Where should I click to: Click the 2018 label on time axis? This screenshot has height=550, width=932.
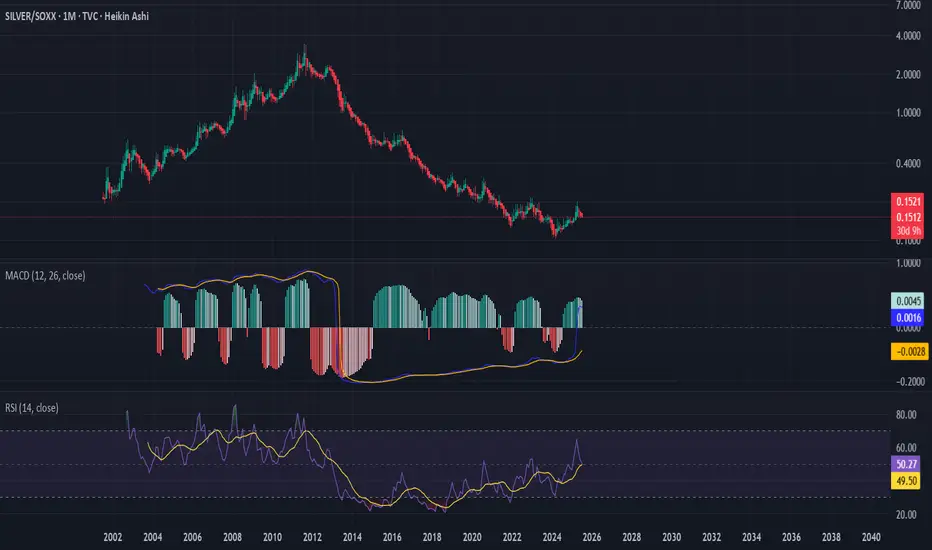[432, 538]
